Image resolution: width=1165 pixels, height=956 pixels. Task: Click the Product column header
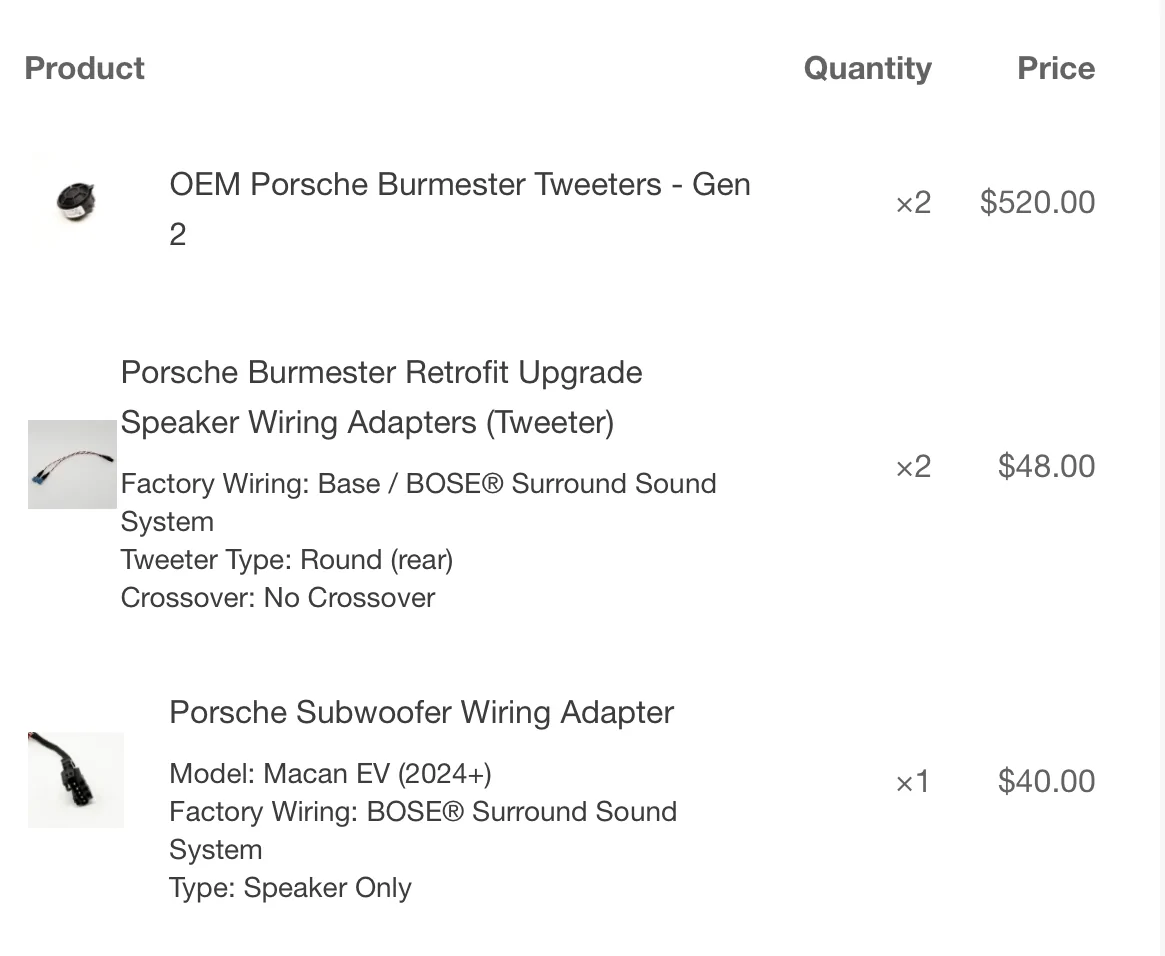click(85, 68)
